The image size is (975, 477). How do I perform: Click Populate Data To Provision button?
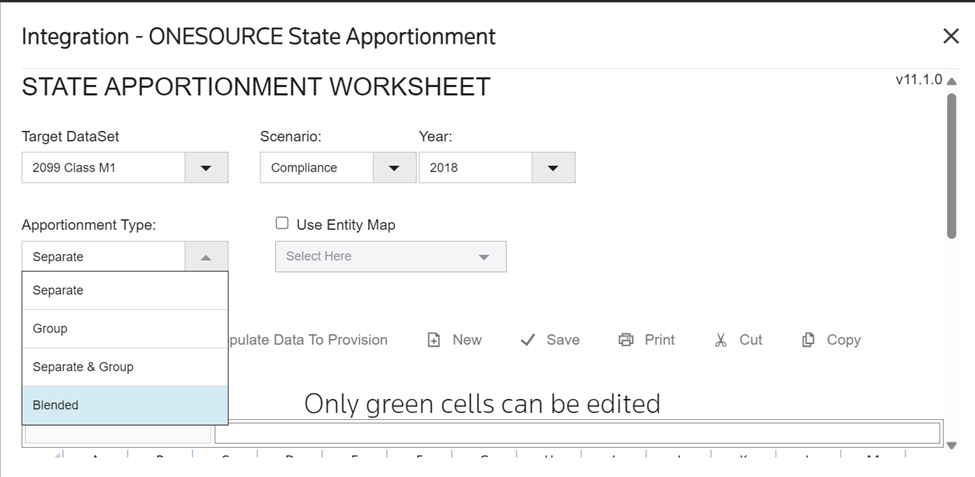click(x=308, y=340)
